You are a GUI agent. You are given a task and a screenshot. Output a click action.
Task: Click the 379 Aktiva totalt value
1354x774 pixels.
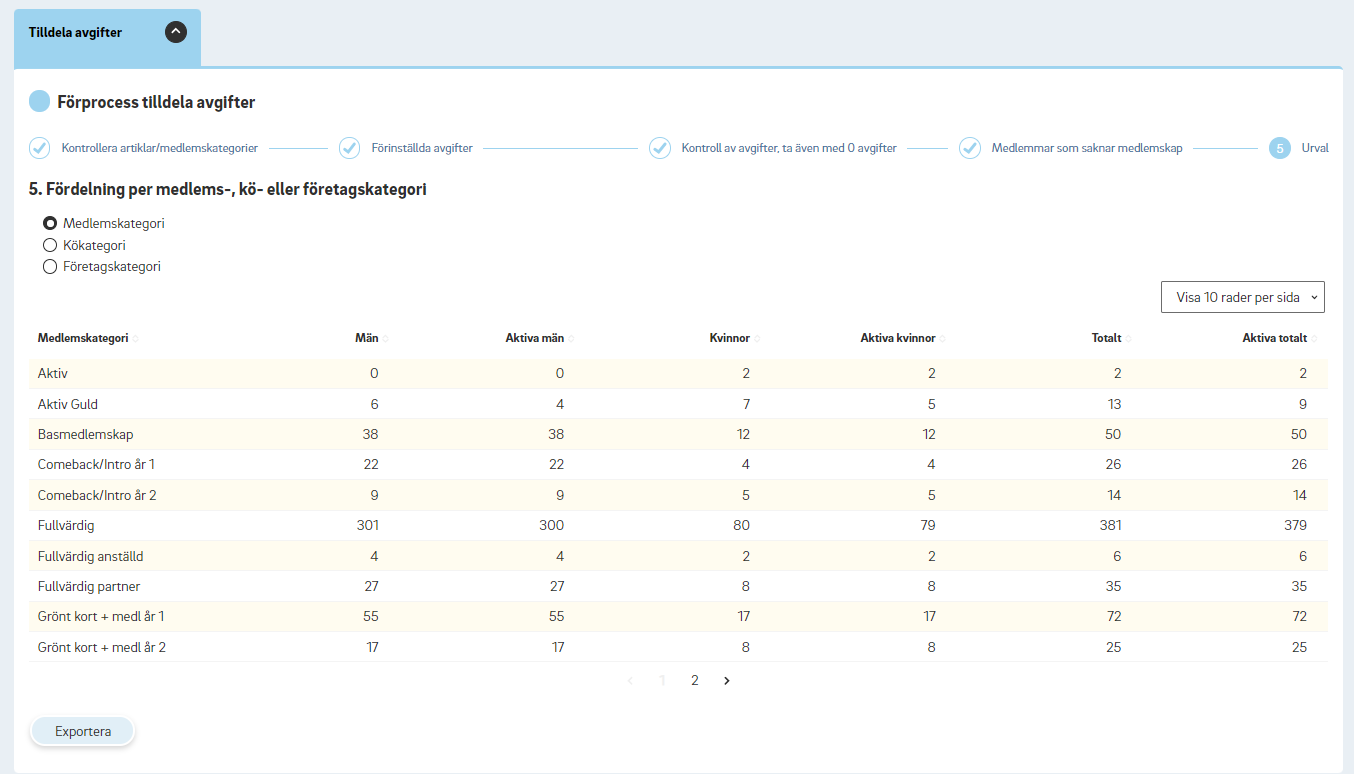click(1294, 525)
